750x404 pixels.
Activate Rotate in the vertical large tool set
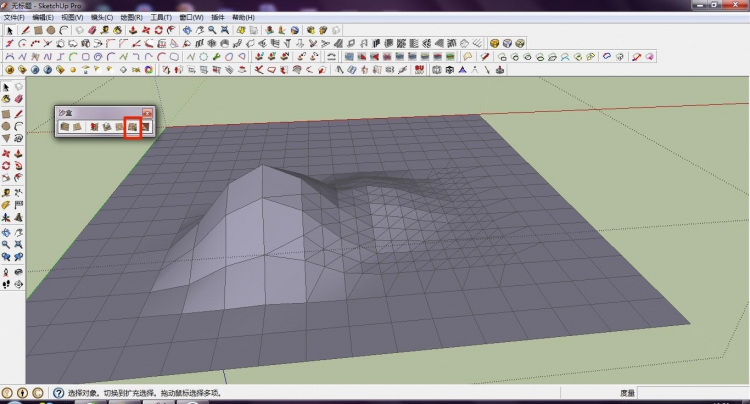click(6, 165)
